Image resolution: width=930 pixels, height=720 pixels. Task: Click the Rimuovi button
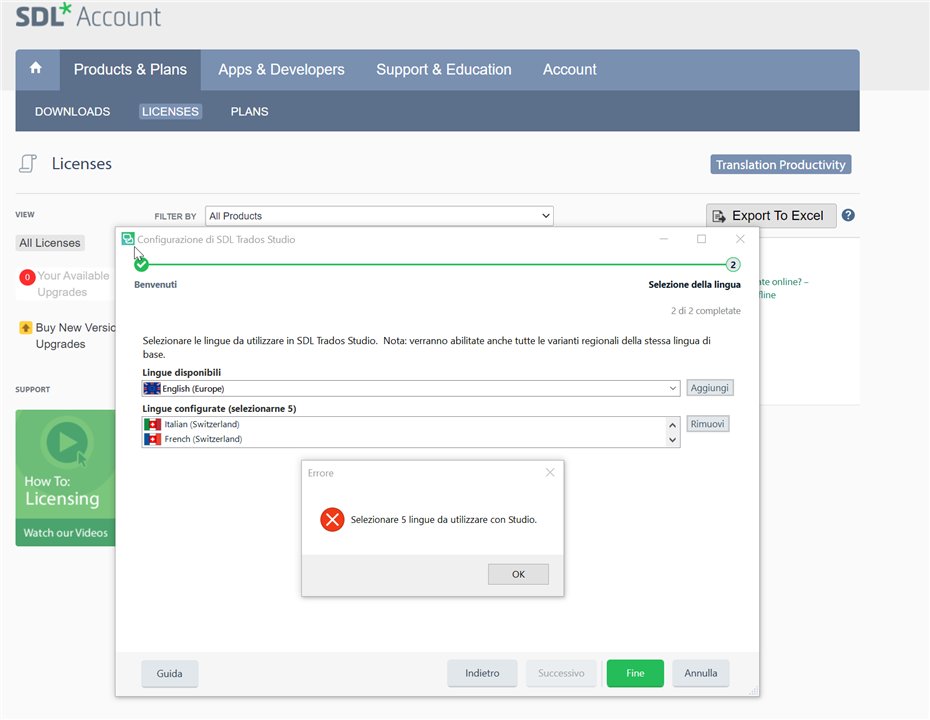[x=707, y=424]
